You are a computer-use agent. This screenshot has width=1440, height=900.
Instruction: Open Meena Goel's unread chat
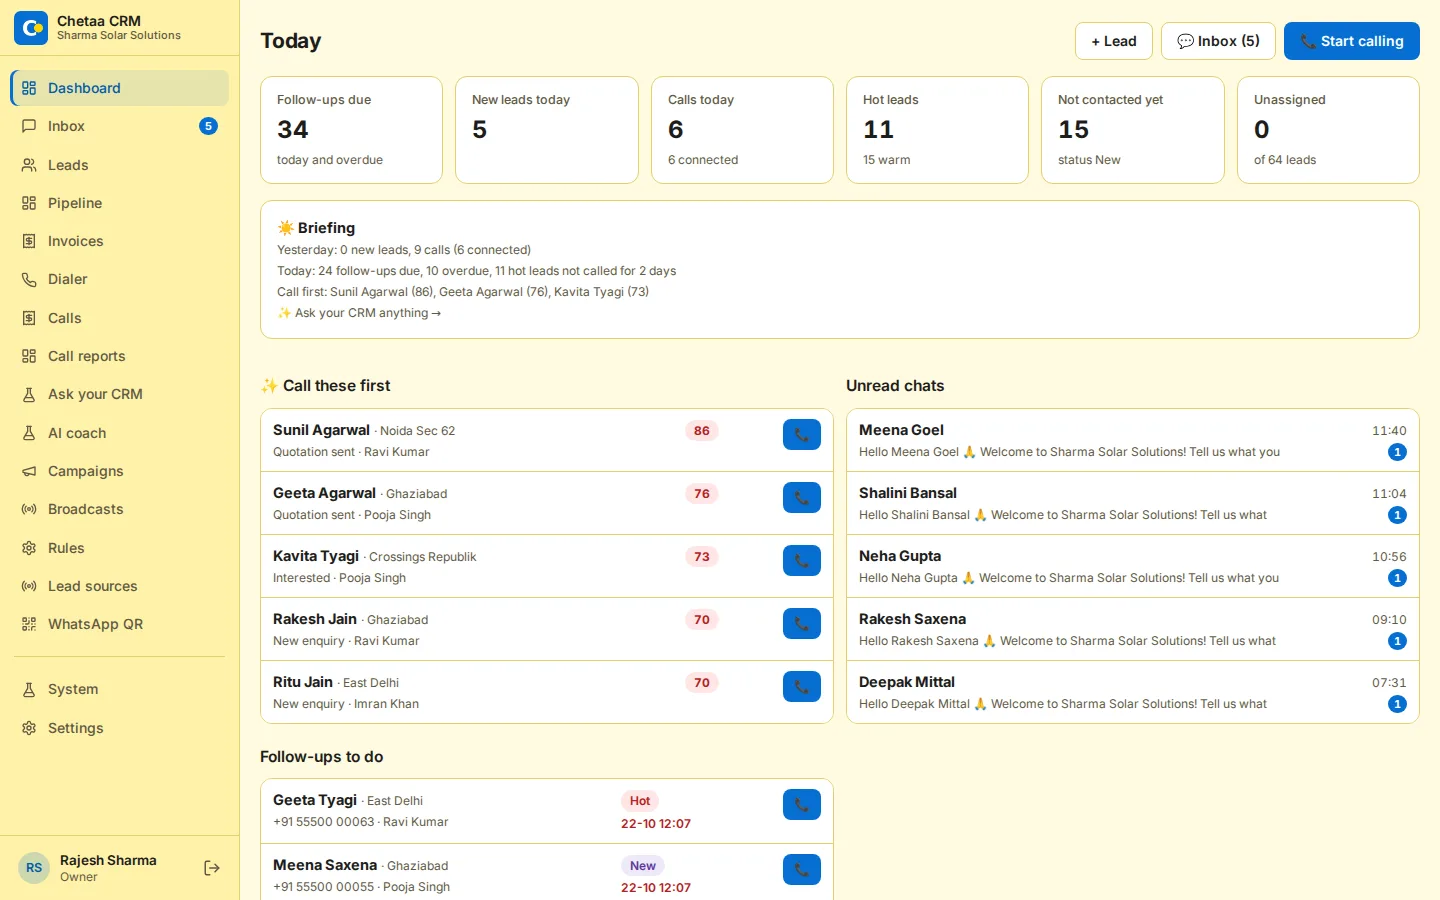[1133, 440]
